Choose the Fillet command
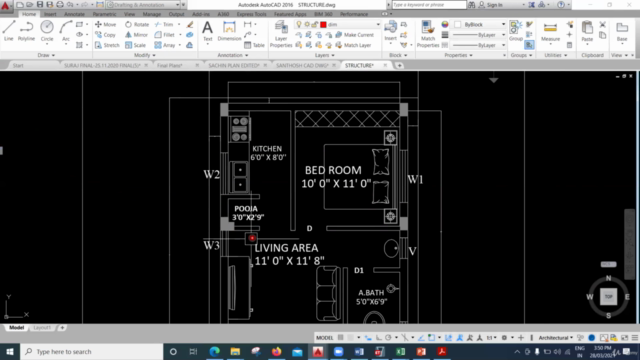This screenshot has height=360, width=640. (165, 35)
